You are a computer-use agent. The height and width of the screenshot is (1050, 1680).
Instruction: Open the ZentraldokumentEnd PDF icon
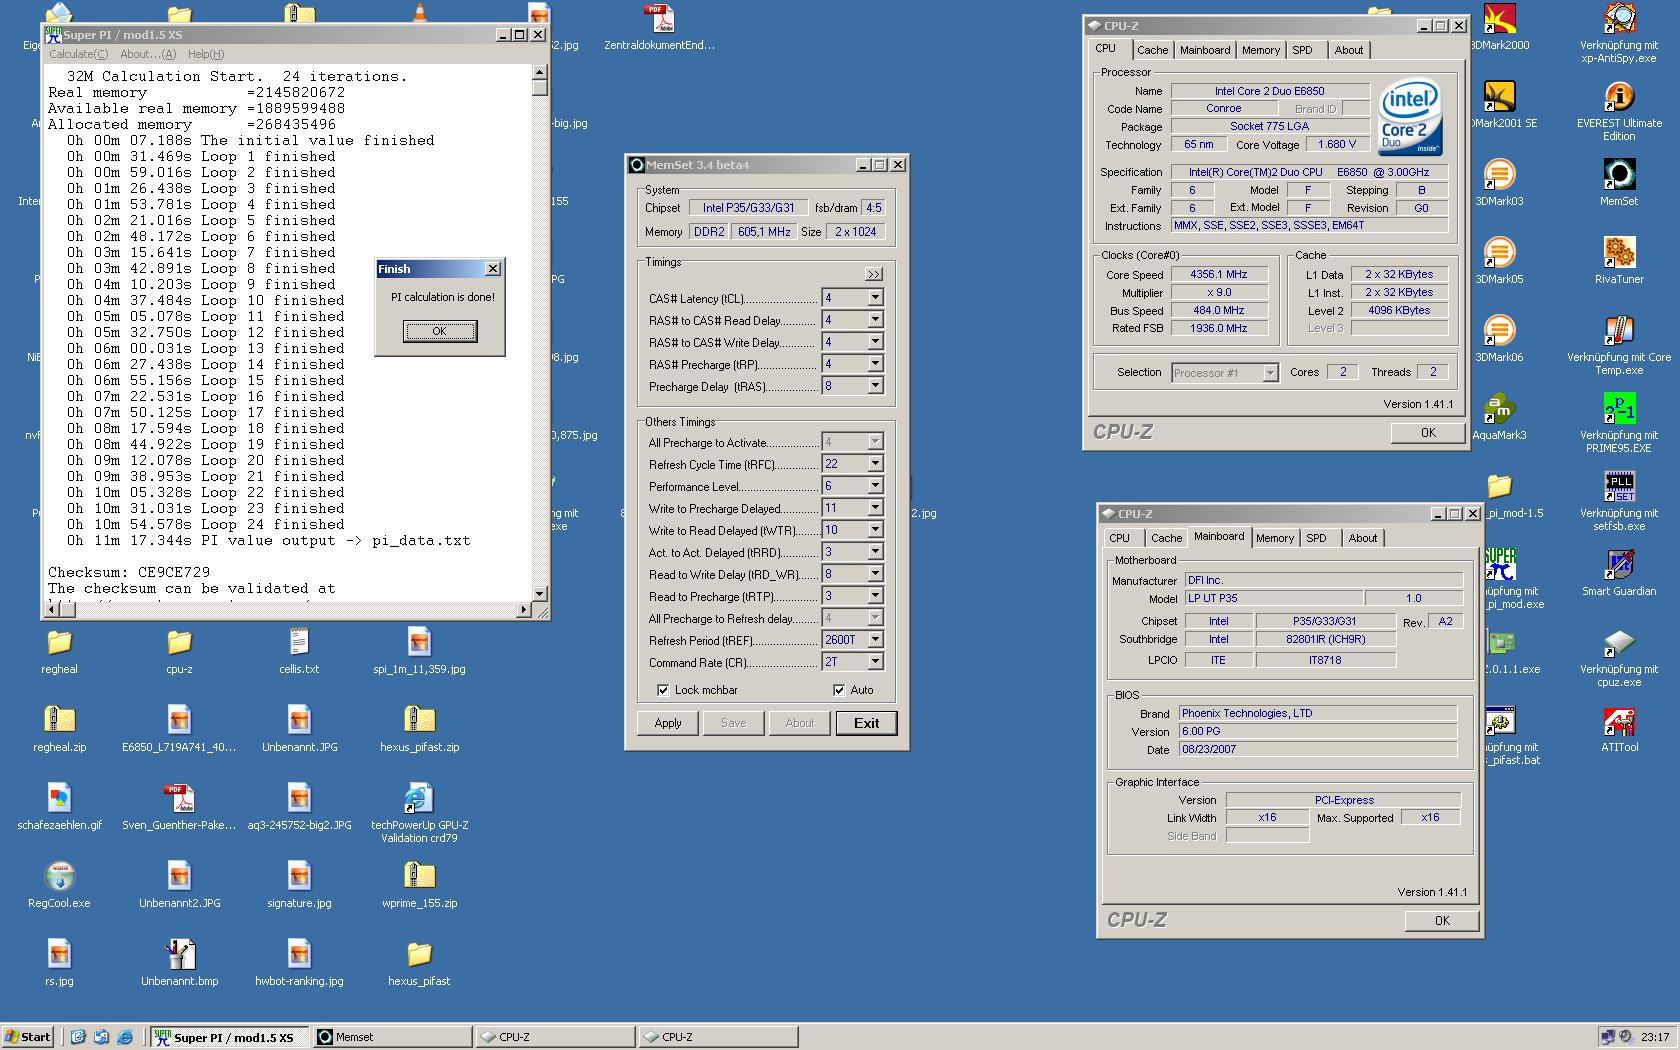point(659,19)
